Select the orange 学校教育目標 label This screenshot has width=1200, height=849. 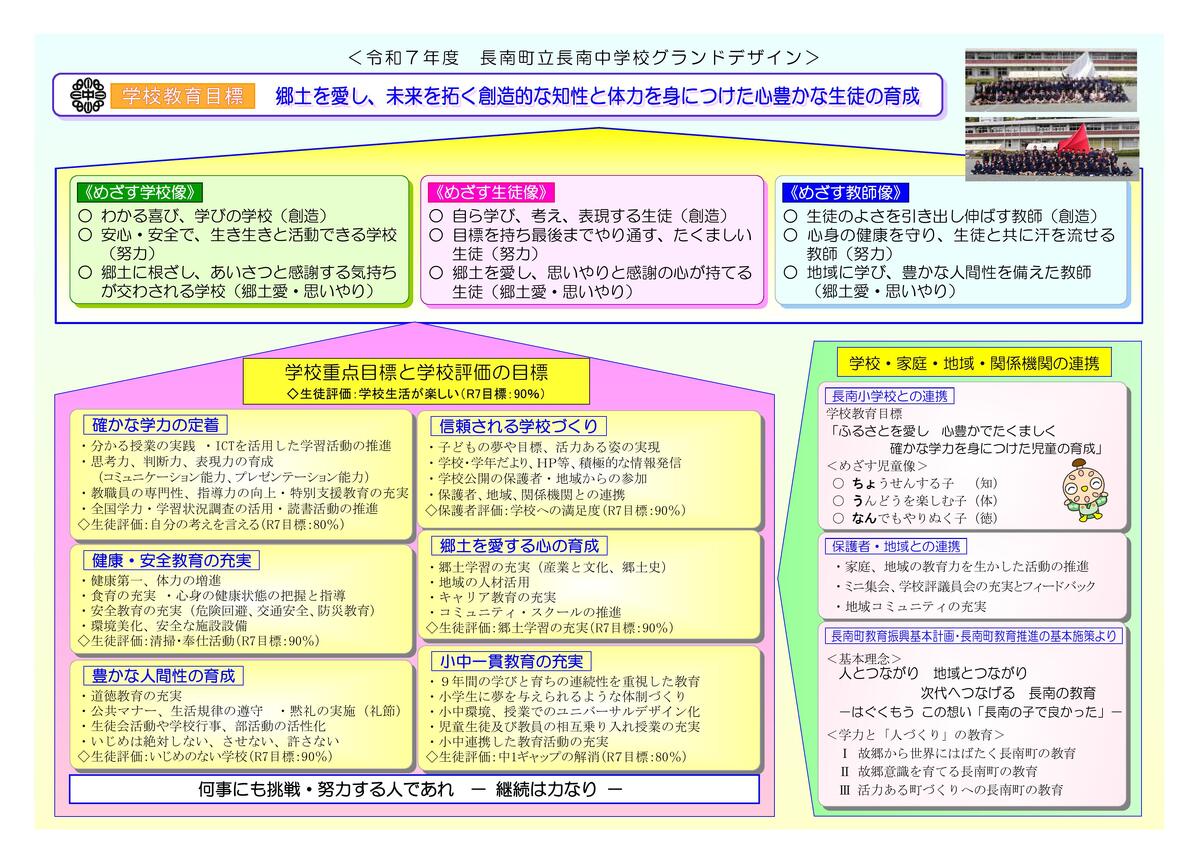pyautogui.click(x=182, y=96)
